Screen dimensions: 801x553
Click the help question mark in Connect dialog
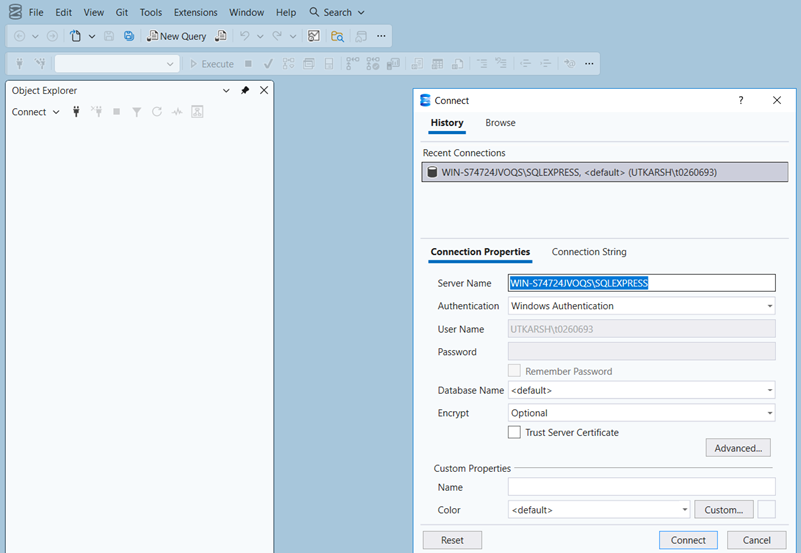click(x=741, y=101)
